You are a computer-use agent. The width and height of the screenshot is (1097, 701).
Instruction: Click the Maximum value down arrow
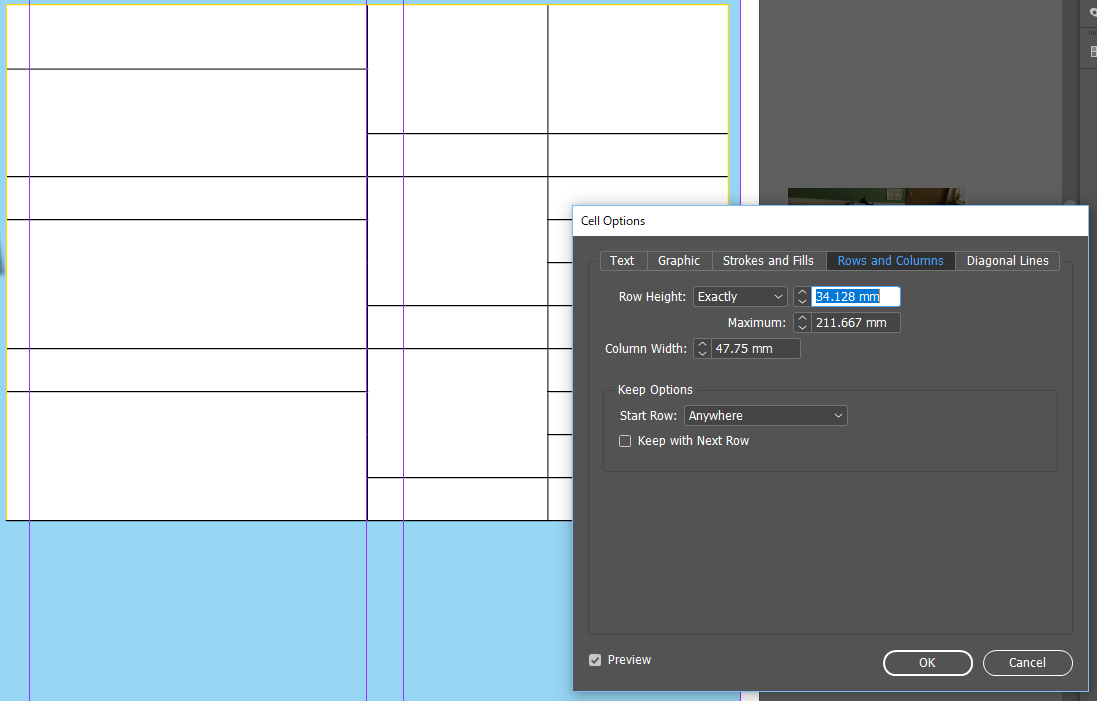coord(802,326)
